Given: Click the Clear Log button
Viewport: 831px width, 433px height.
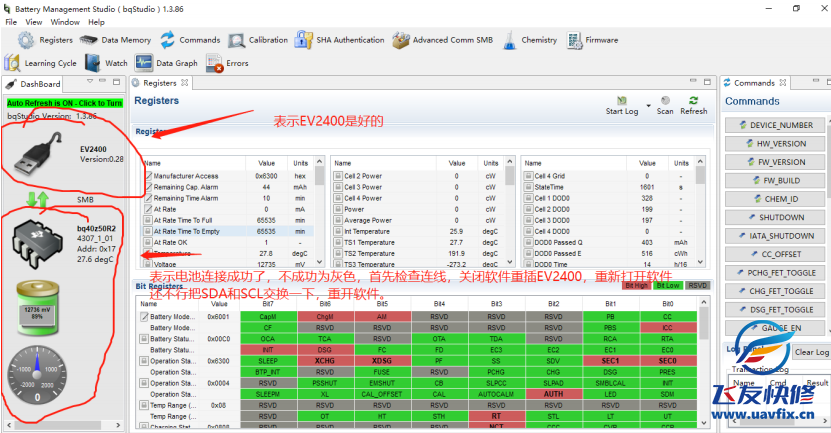Looking at the screenshot, I should [810, 352].
